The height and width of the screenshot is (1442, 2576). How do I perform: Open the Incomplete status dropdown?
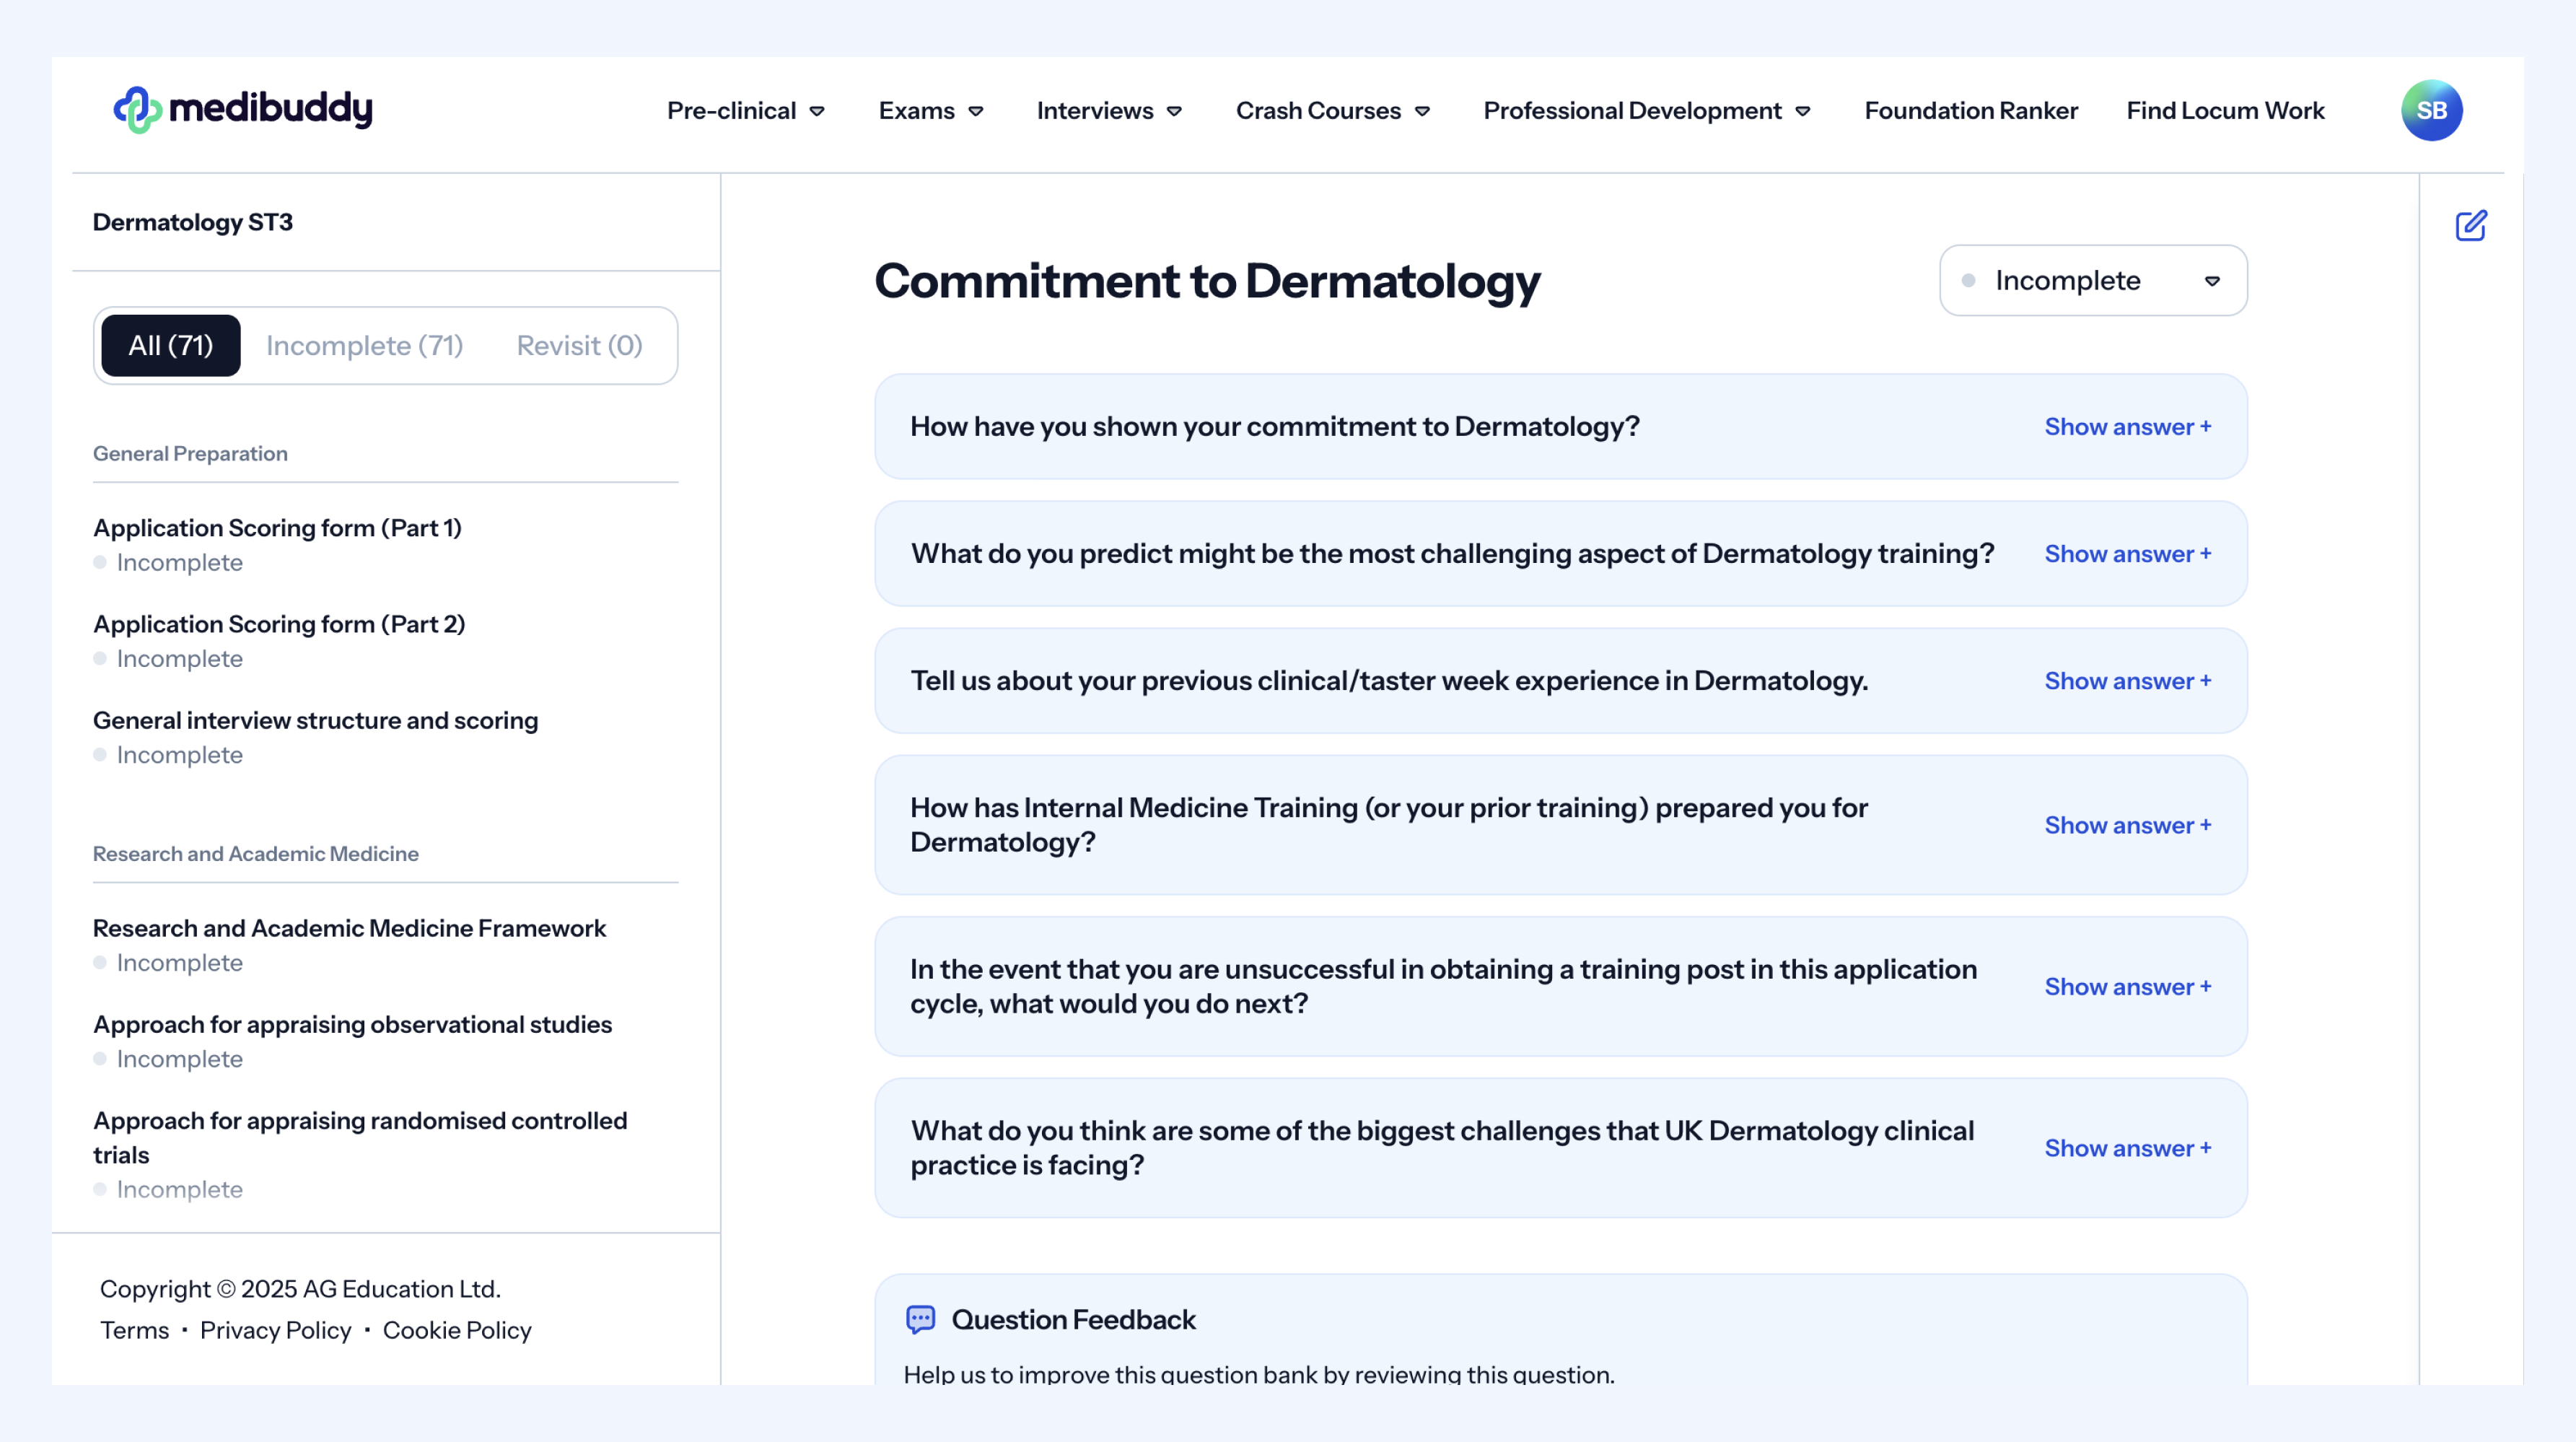(x=2093, y=281)
